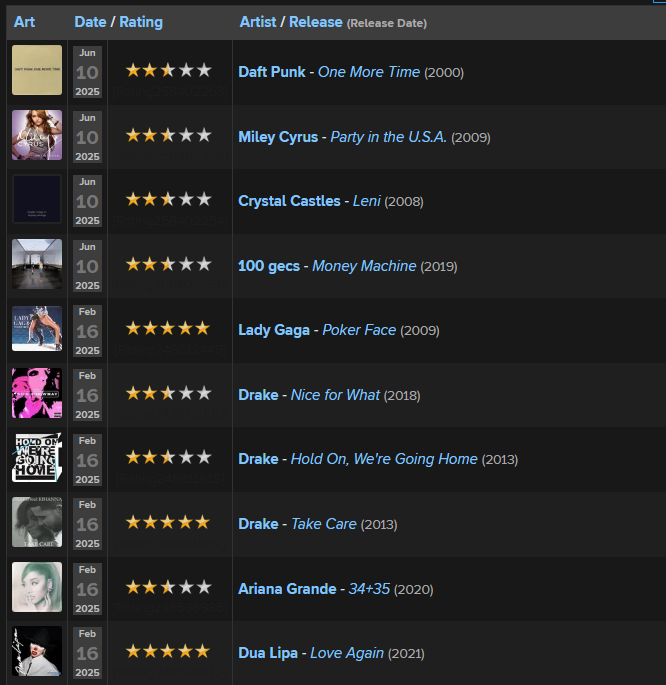The height and width of the screenshot is (685, 666).
Task: View Take Care cover thumbnail
Action: click(37, 522)
